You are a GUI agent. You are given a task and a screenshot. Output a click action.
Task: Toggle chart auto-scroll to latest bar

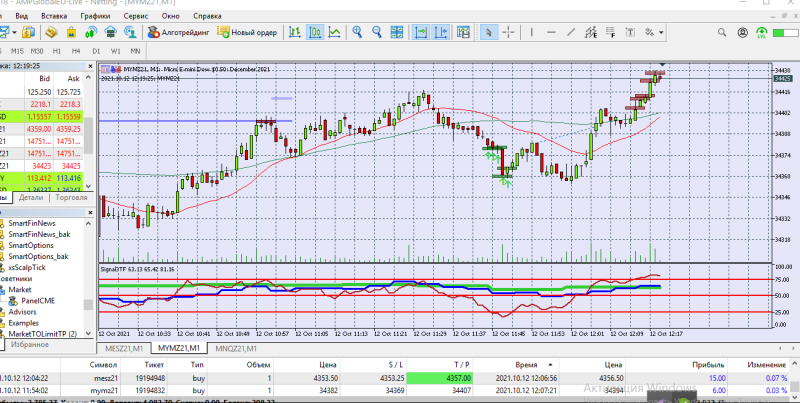click(x=422, y=32)
